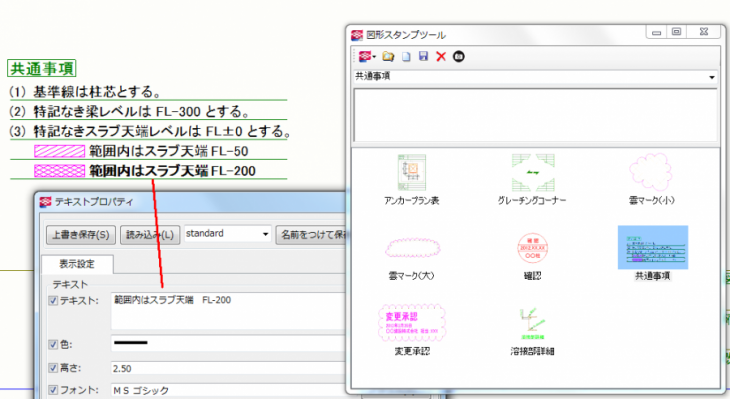
Task: Toggle the 高さ checkbox
Action: 53,368
